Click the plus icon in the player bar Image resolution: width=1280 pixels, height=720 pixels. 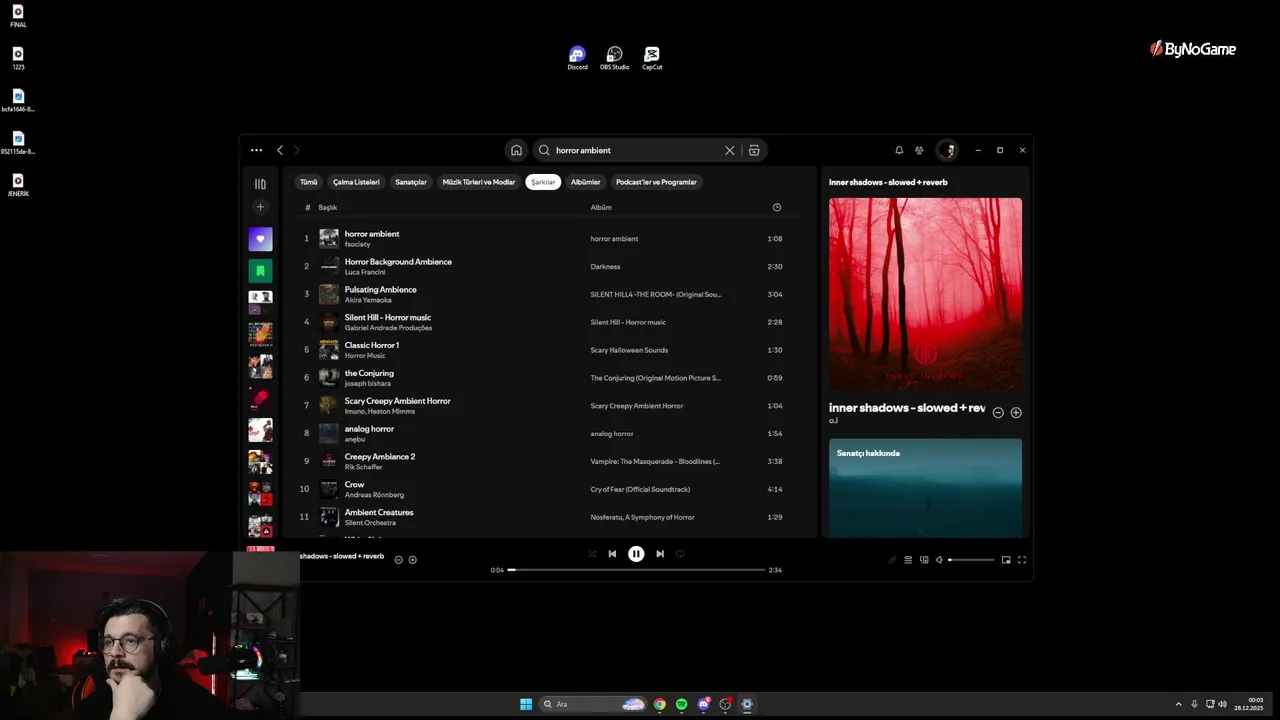click(412, 560)
